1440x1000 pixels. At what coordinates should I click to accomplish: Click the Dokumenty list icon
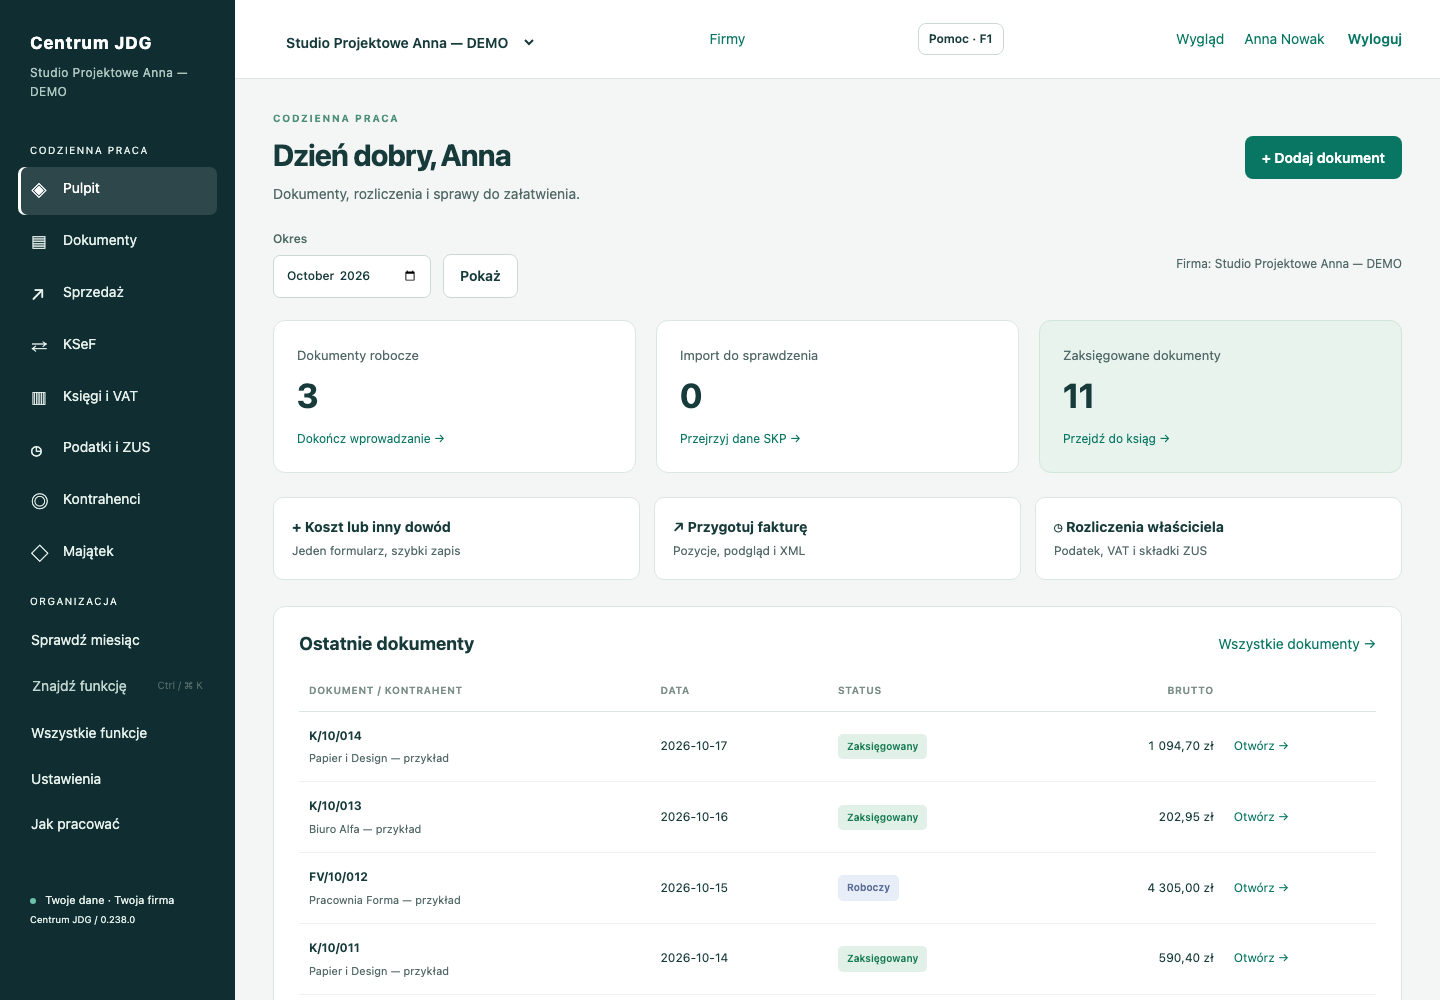(39, 242)
